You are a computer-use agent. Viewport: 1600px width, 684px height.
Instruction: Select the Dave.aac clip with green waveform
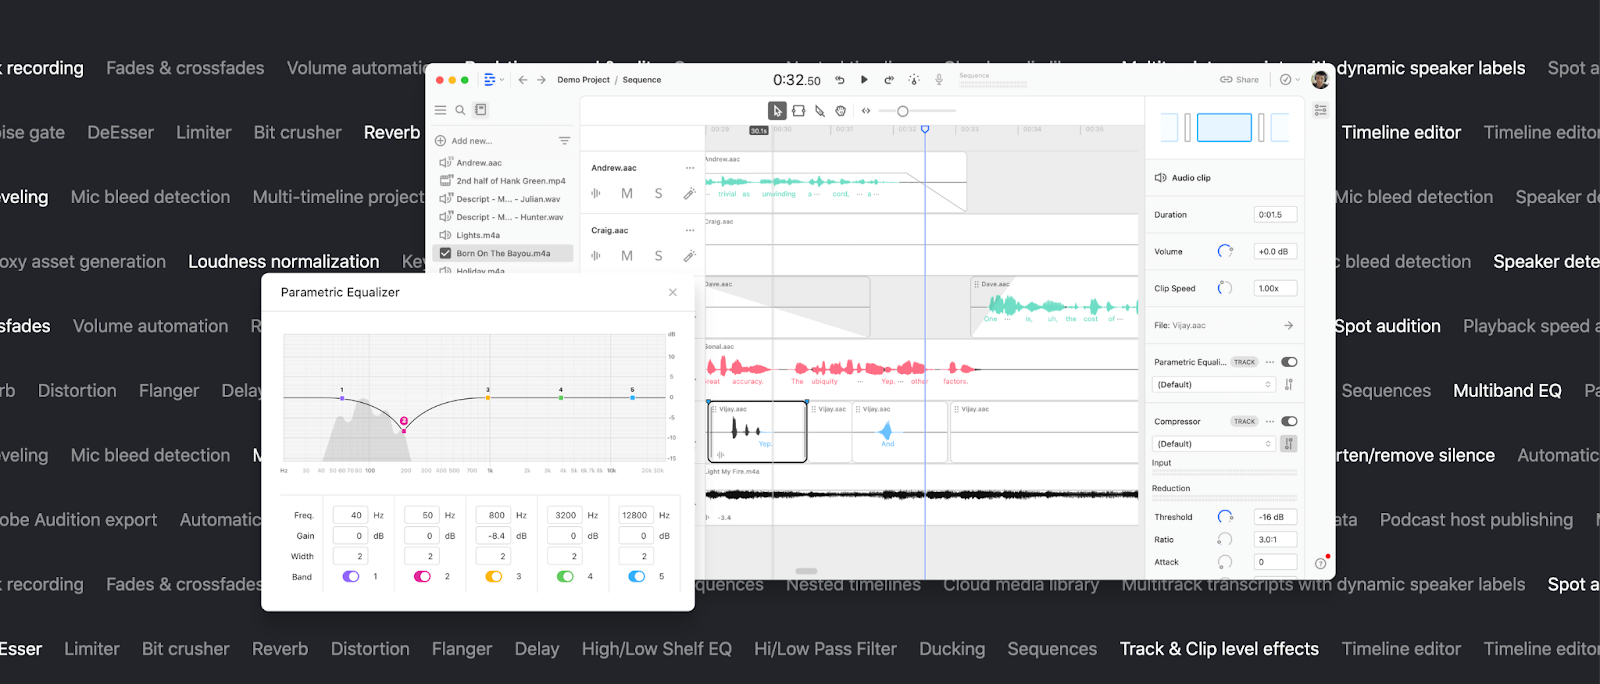pos(1054,306)
